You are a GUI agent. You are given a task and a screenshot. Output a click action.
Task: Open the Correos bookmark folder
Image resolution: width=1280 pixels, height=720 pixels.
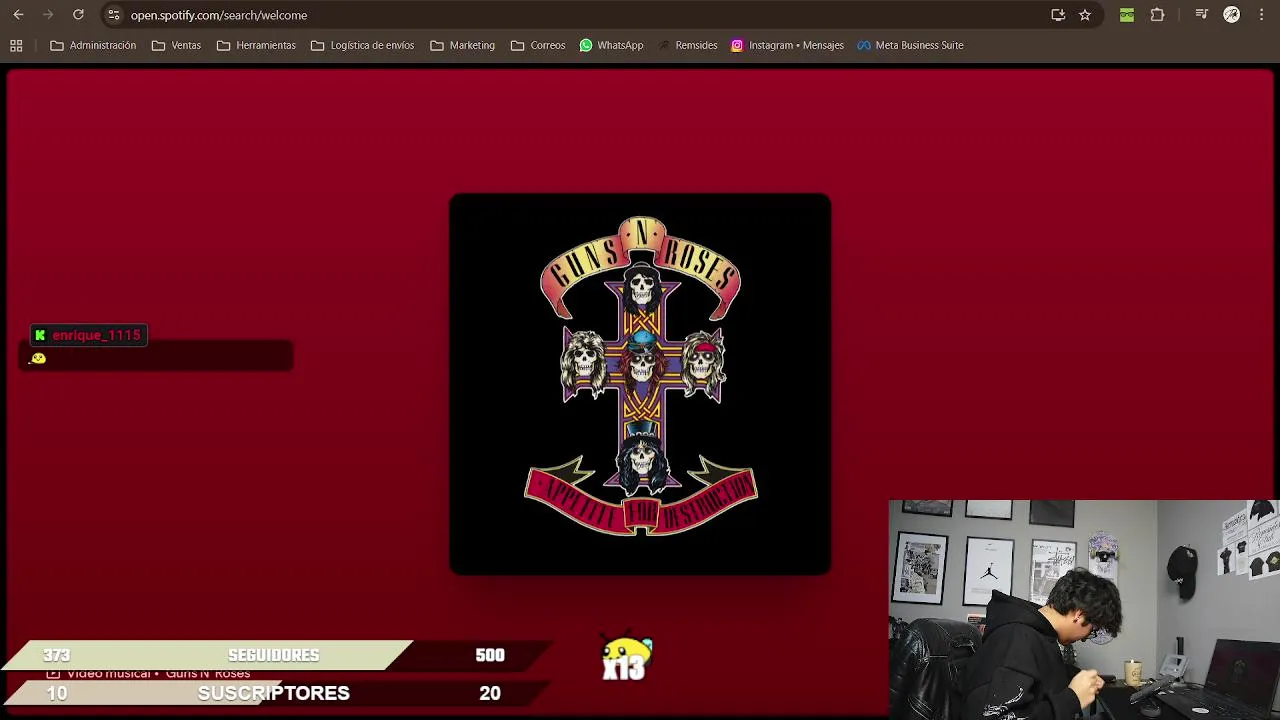click(x=538, y=45)
